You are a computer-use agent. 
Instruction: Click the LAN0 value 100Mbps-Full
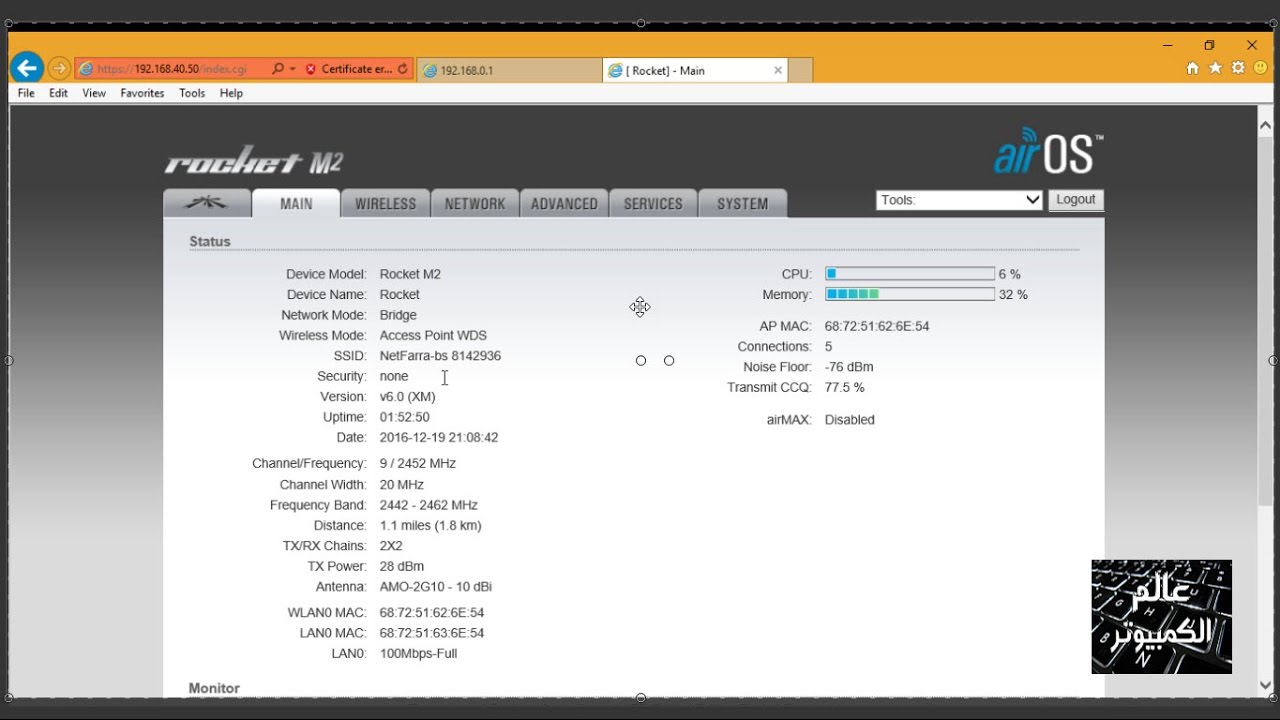pyautogui.click(x=419, y=654)
